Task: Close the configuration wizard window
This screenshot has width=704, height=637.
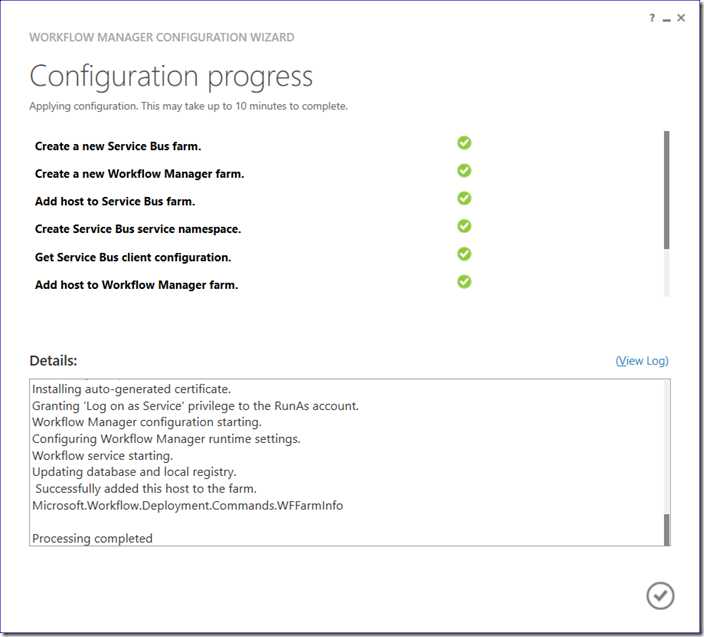Action: [681, 18]
